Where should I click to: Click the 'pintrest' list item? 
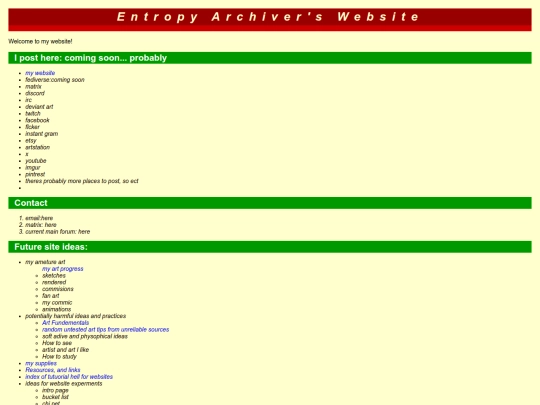[x=35, y=174]
